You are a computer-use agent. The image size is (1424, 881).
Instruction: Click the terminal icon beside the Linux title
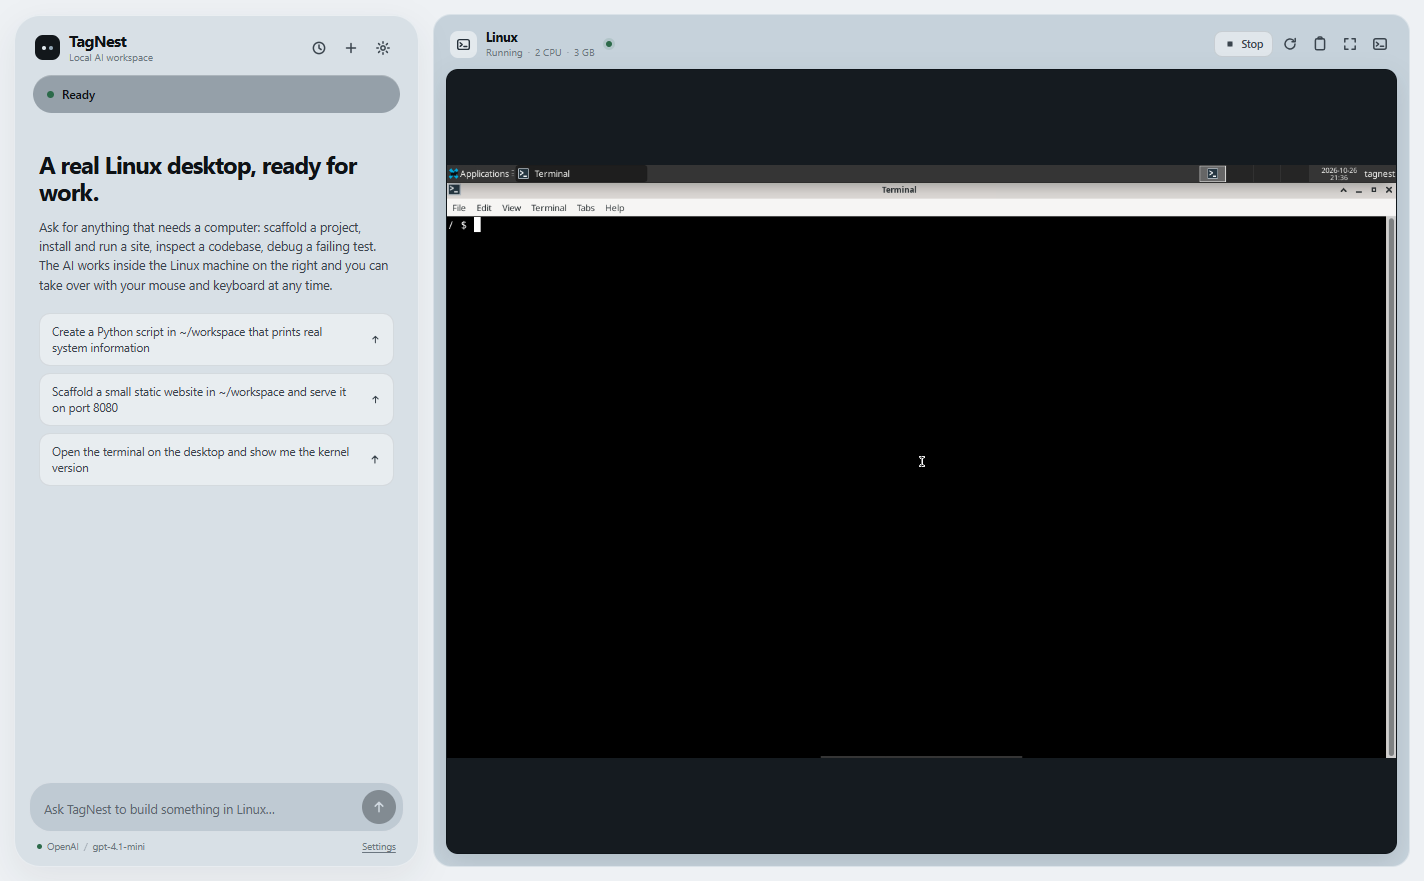pyautogui.click(x=463, y=44)
